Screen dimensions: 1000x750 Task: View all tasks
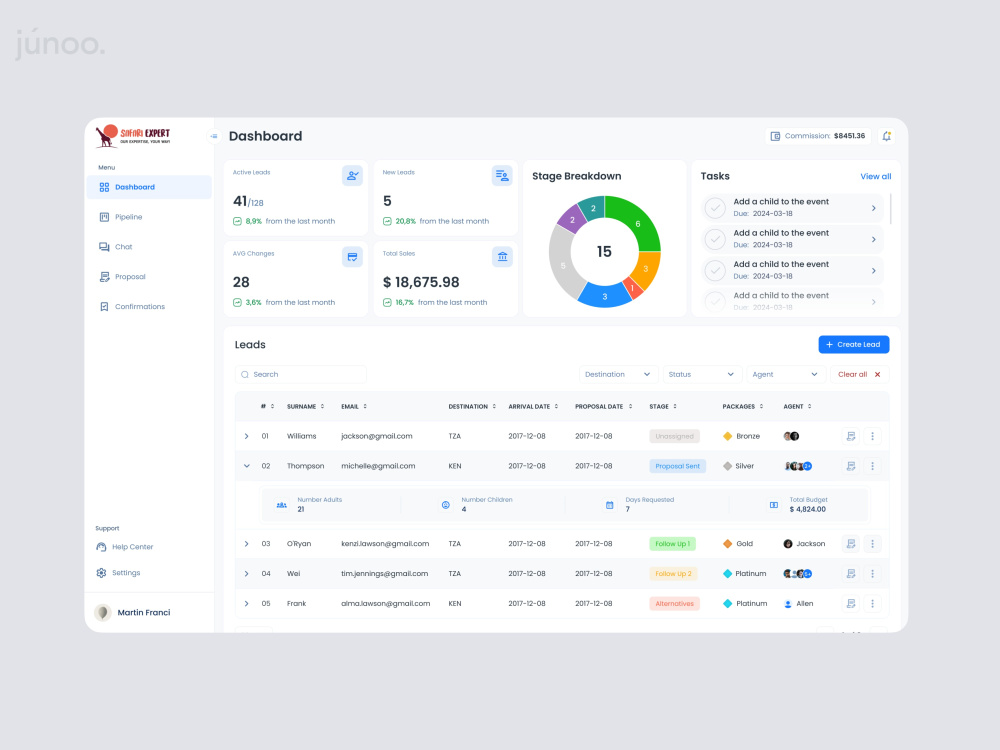876,176
